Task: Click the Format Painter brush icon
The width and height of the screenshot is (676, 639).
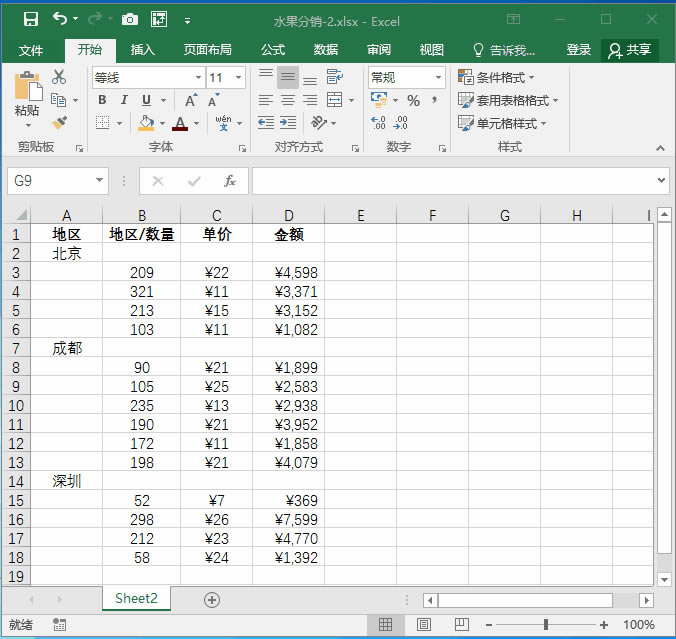Action: tap(58, 123)
